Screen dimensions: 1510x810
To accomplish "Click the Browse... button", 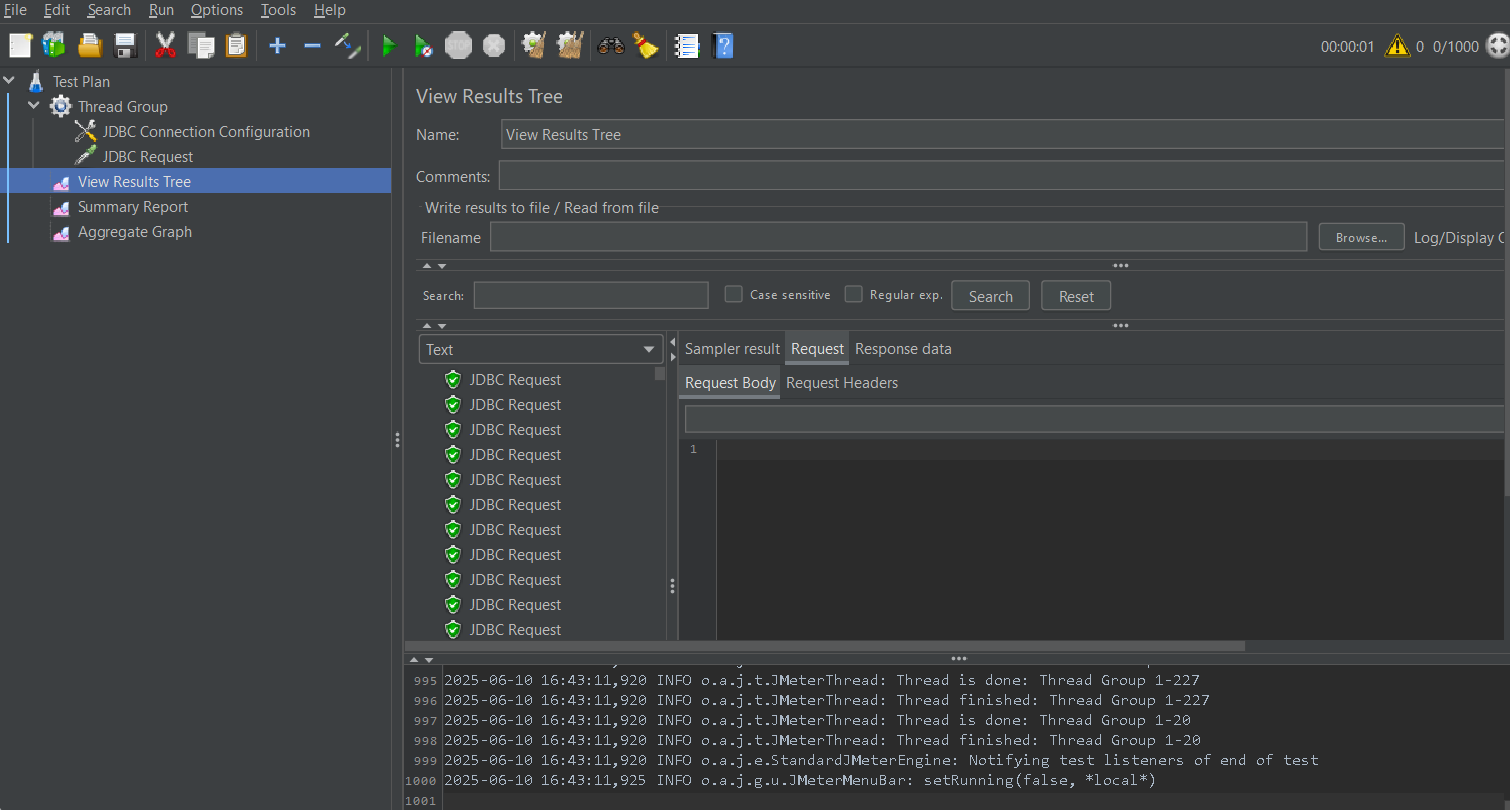I will click(1361, 237).
